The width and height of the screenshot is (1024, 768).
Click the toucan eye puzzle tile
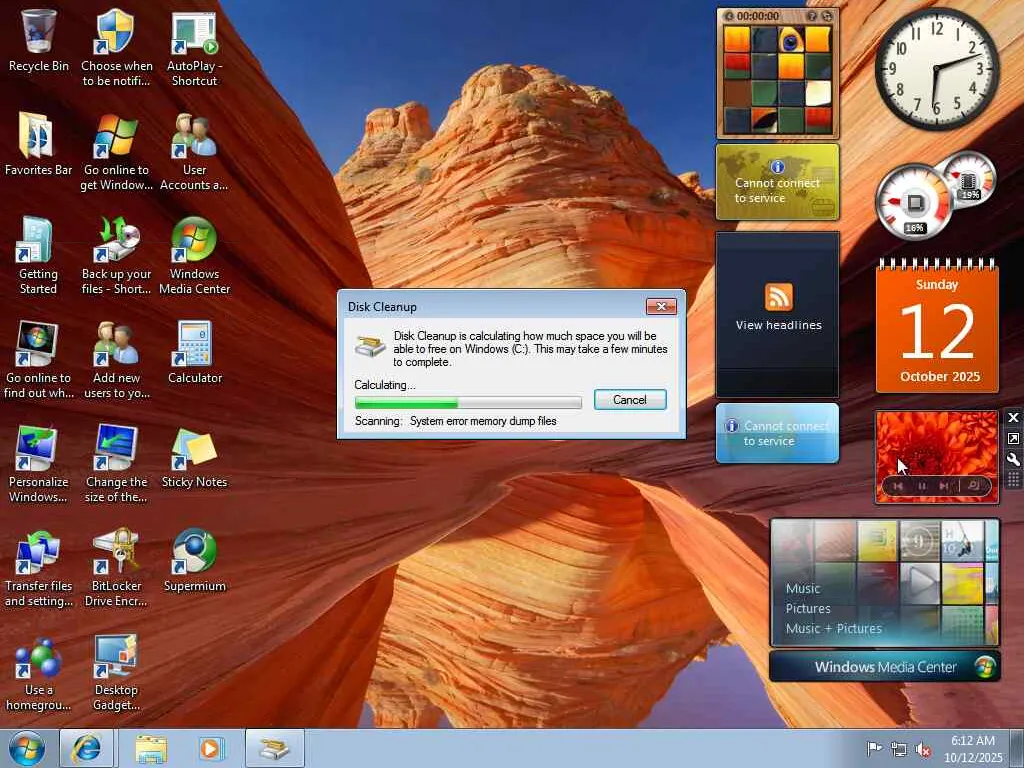(791, 40)
